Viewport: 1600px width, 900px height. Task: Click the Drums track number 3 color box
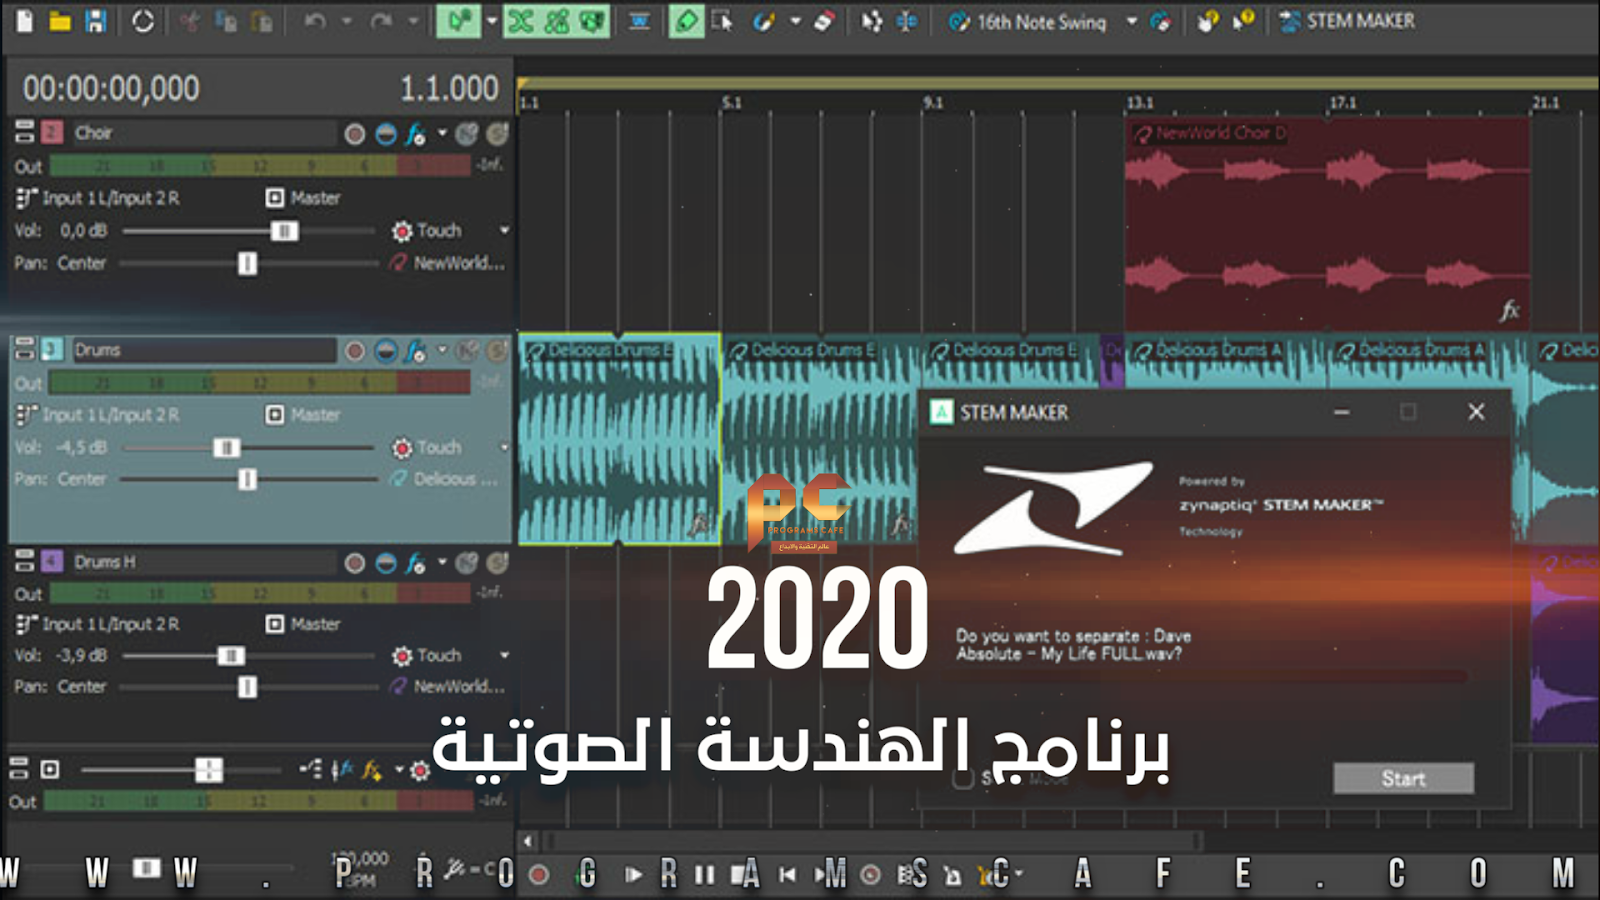[52, 350]
